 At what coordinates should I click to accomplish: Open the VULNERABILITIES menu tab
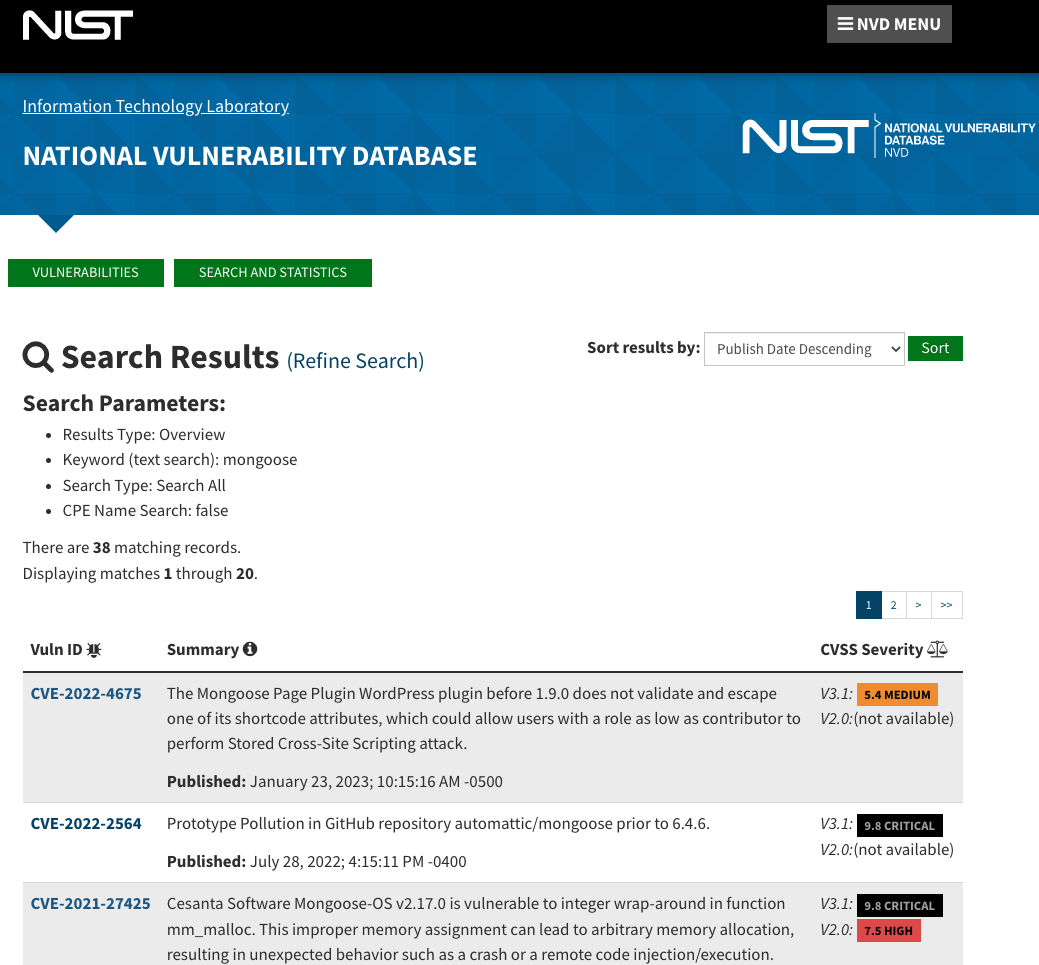(x=86, y=273)
